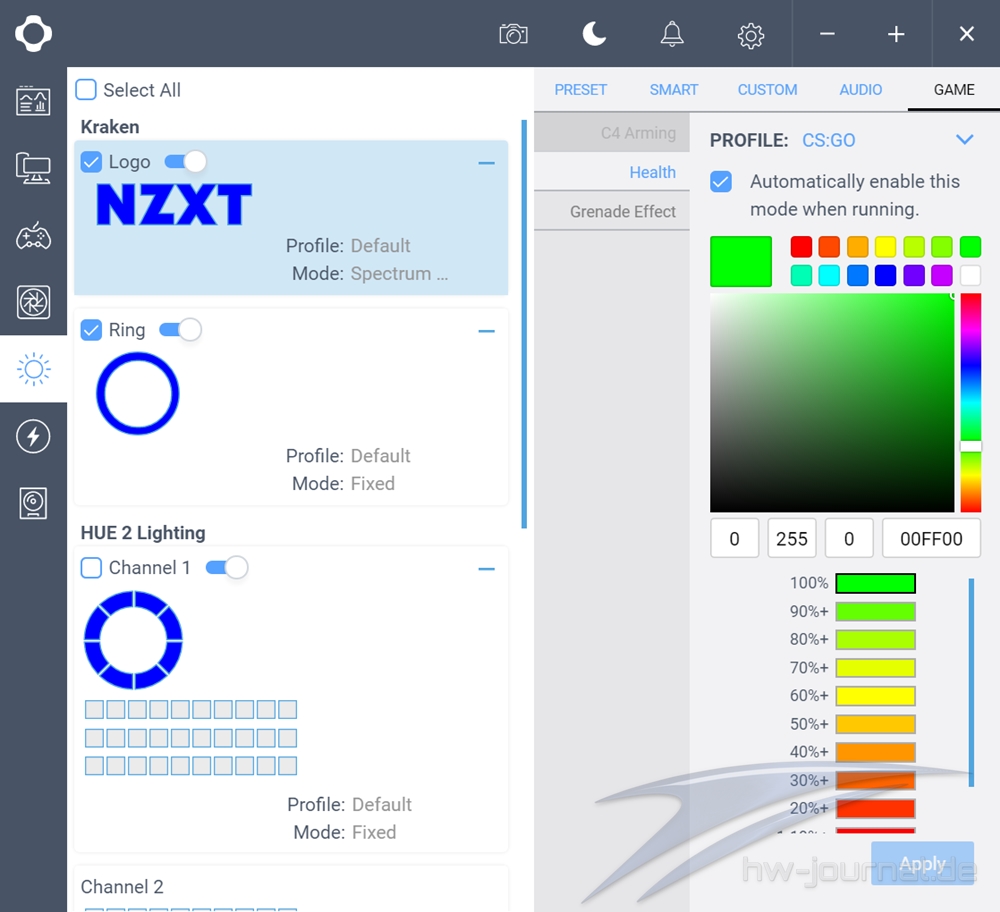Open the Cooling fan sidebar icon
Screen dimensions: 1000x912
(33, 302)
